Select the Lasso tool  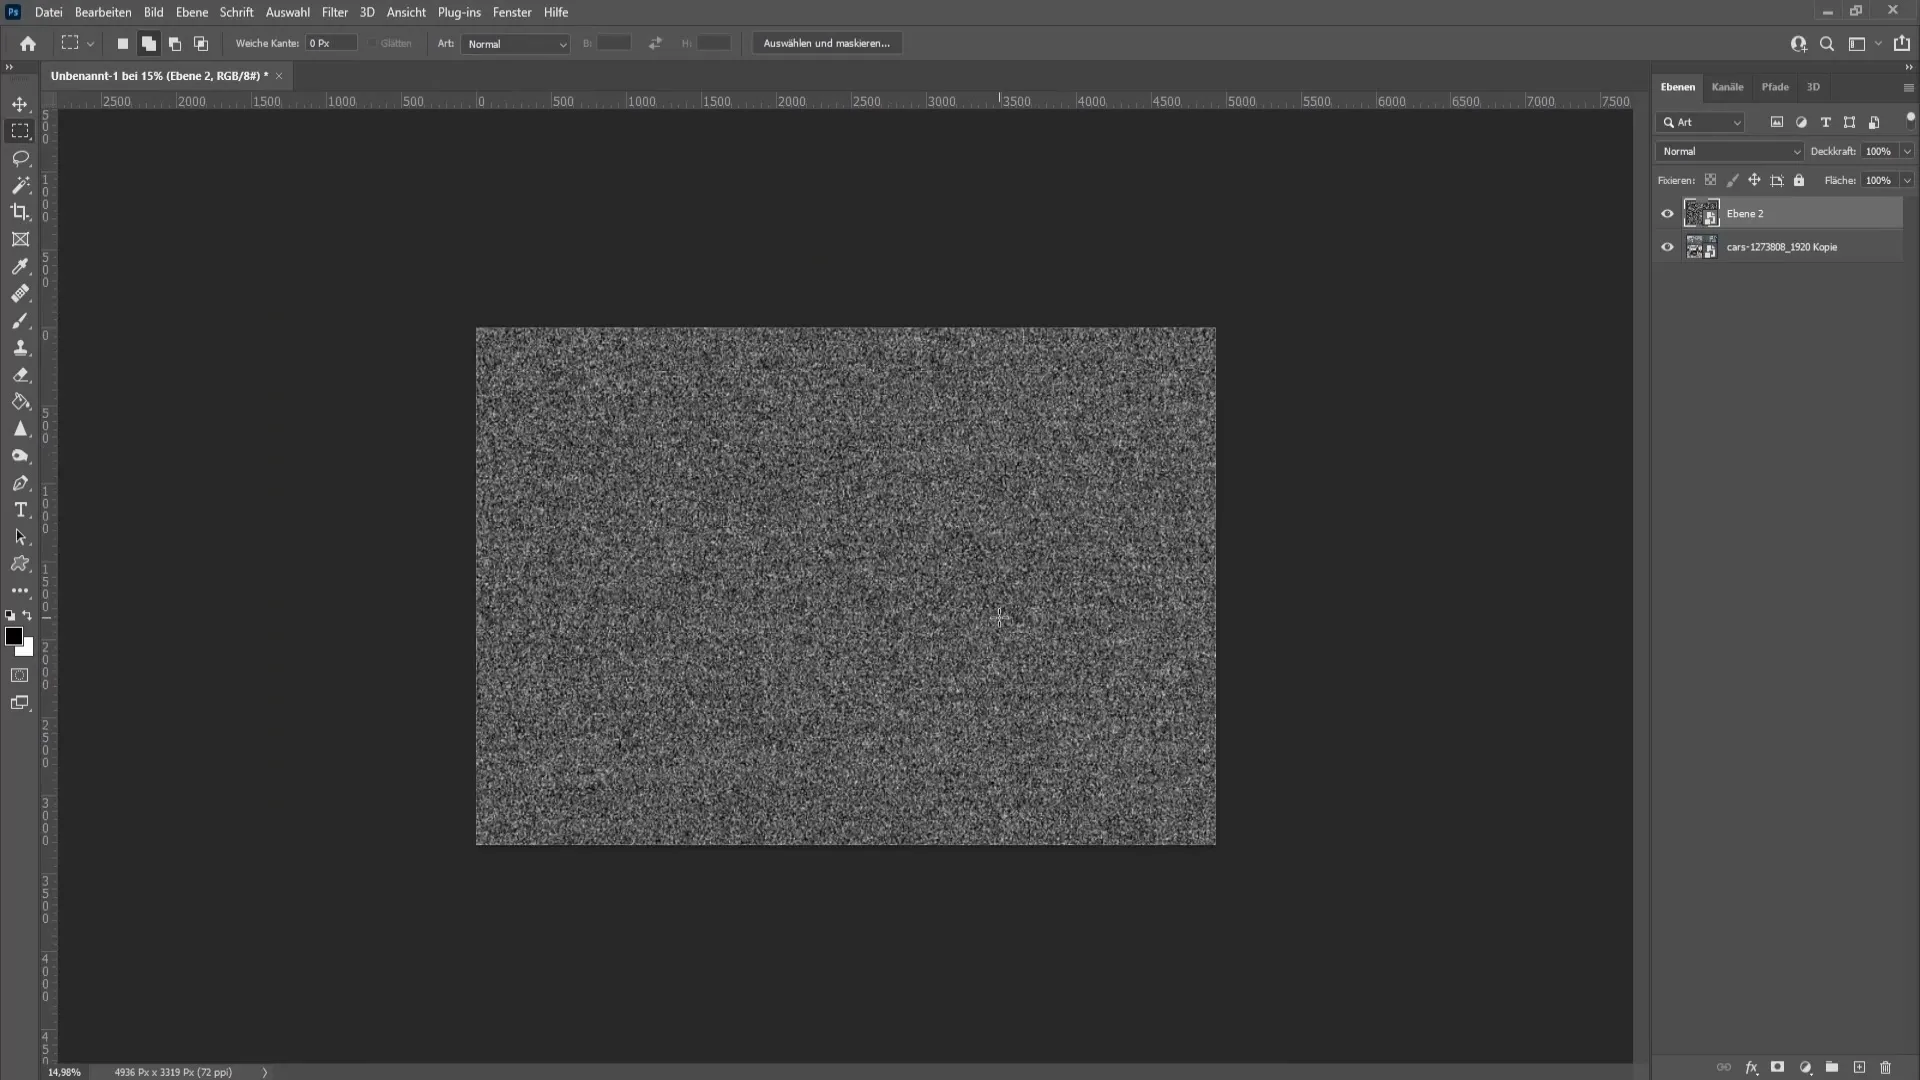(20, 157)
